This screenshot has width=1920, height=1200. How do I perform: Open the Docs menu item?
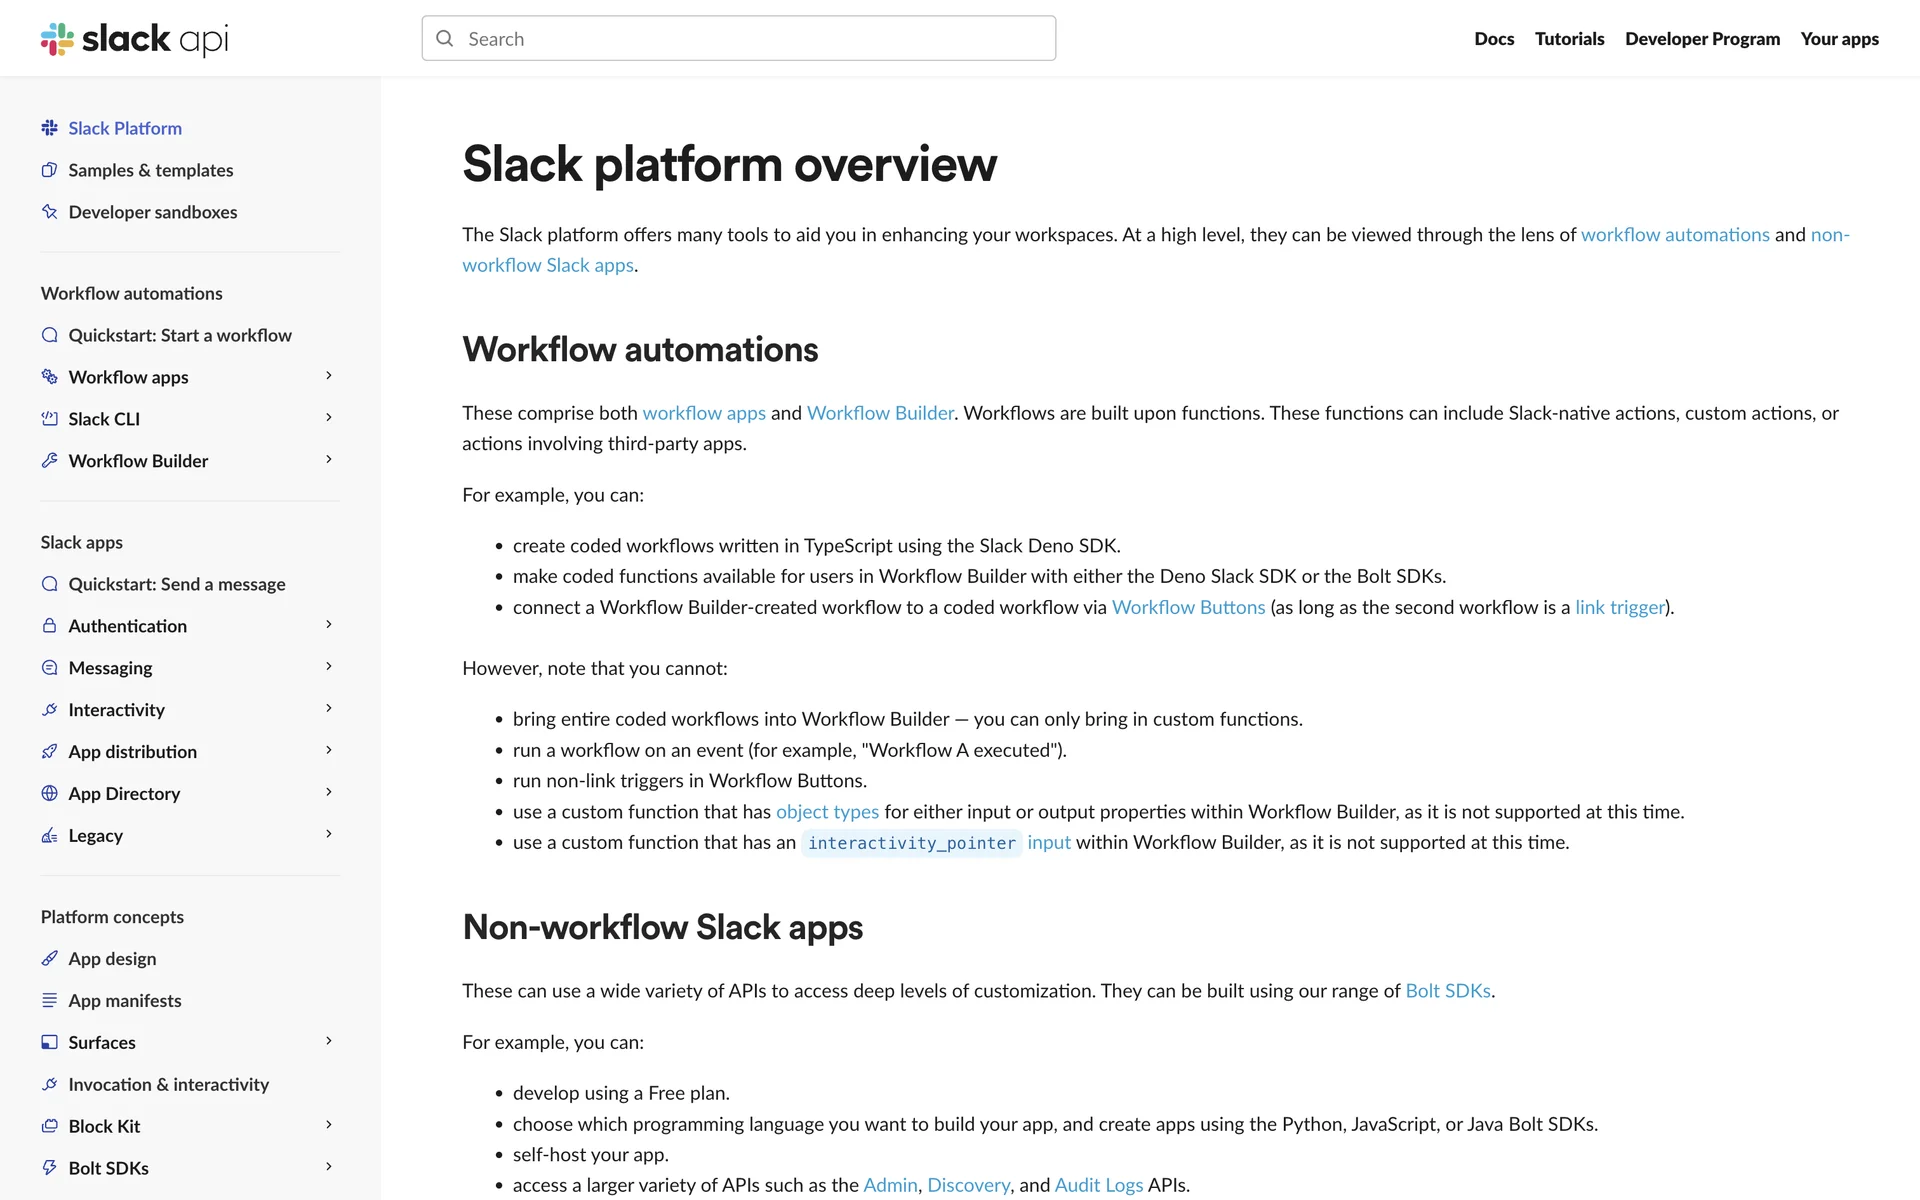[1494, 39]
